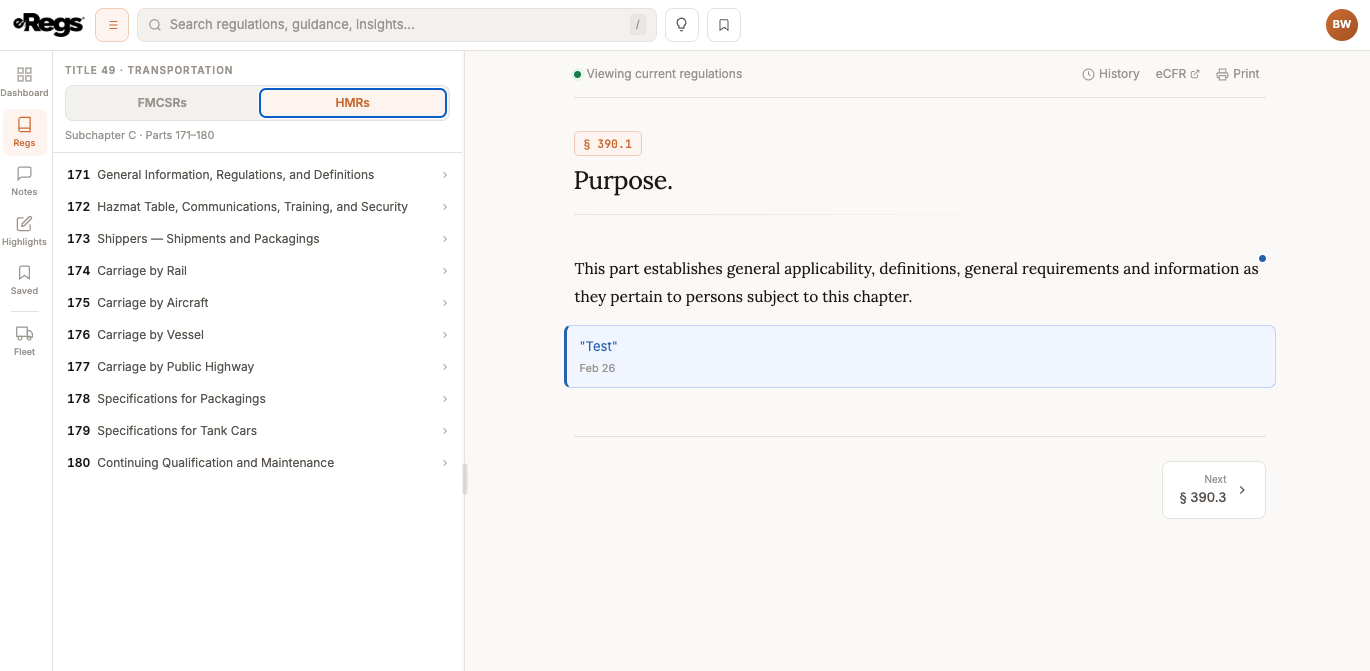Image resolution: width=1370 pixels, height=671 pixels.
Task: Open the eCFR external link
Action: point(1177,74)
